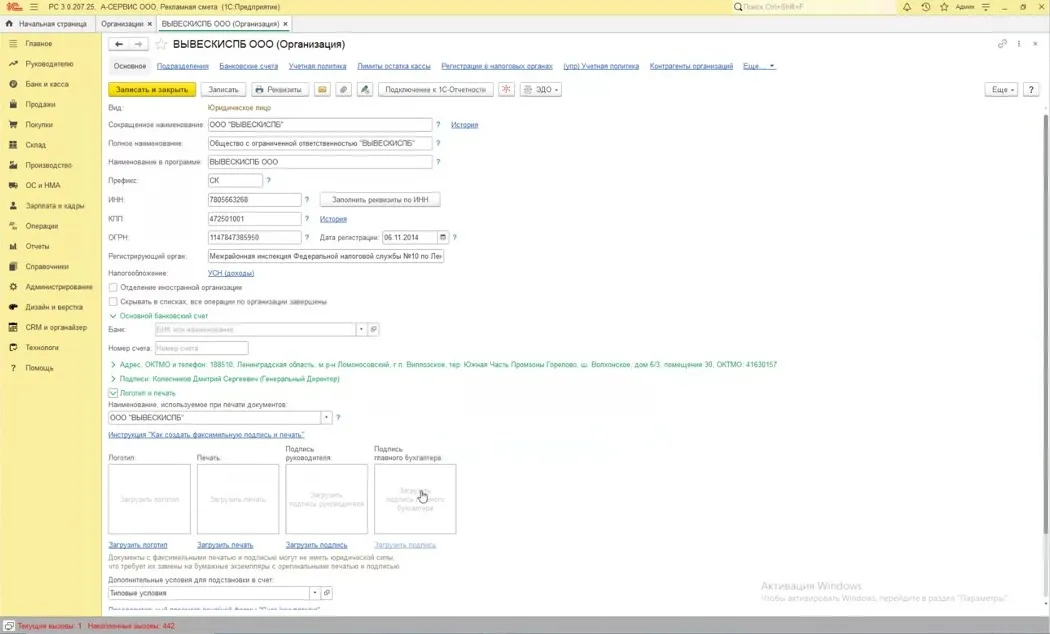Check Скрывать в списках checkbox
1050x634 pixels.
pyautogui.click(x=113, y=302)
